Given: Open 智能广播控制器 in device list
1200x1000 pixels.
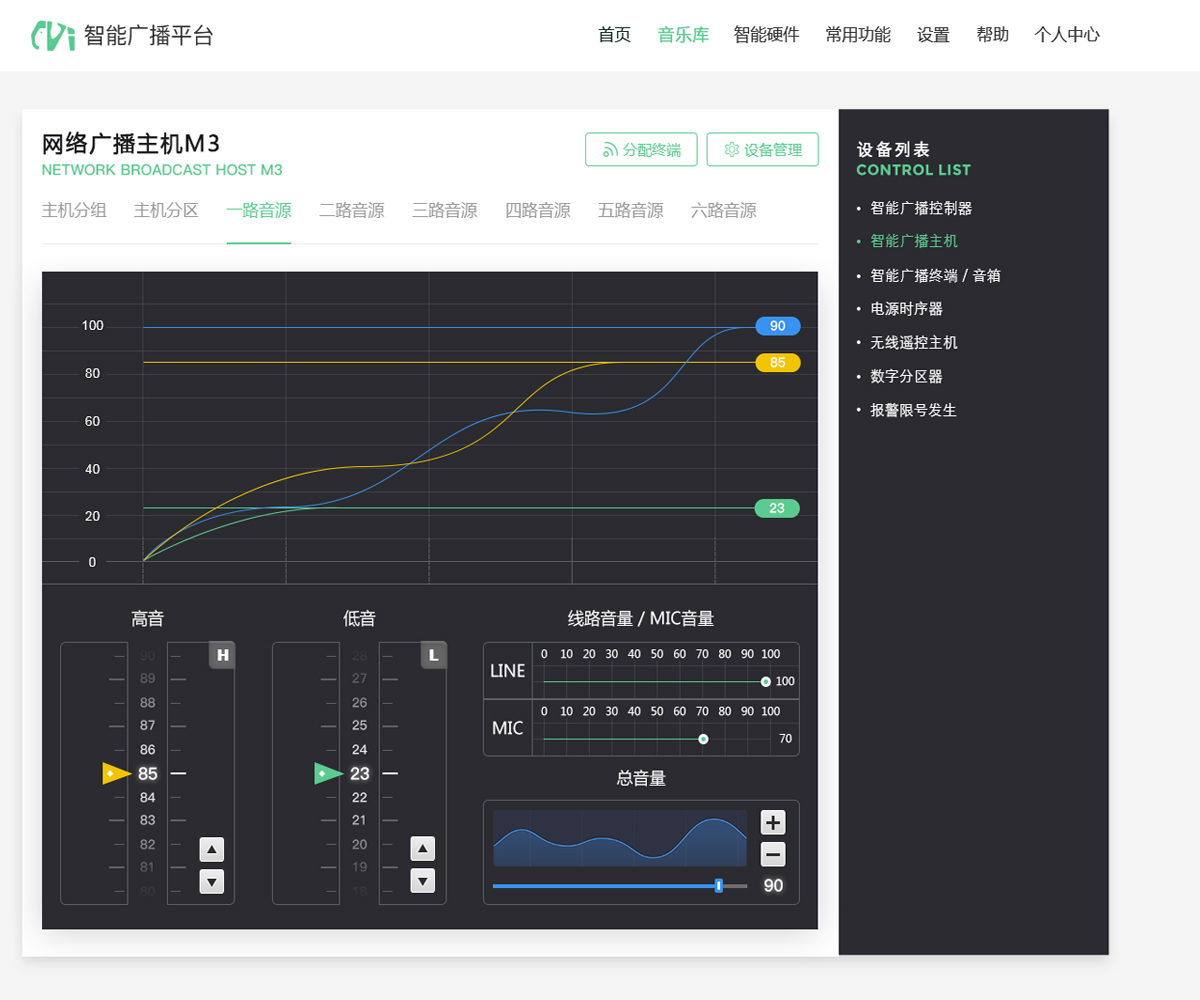Looking at the screenshot, I should click(921, 208).
